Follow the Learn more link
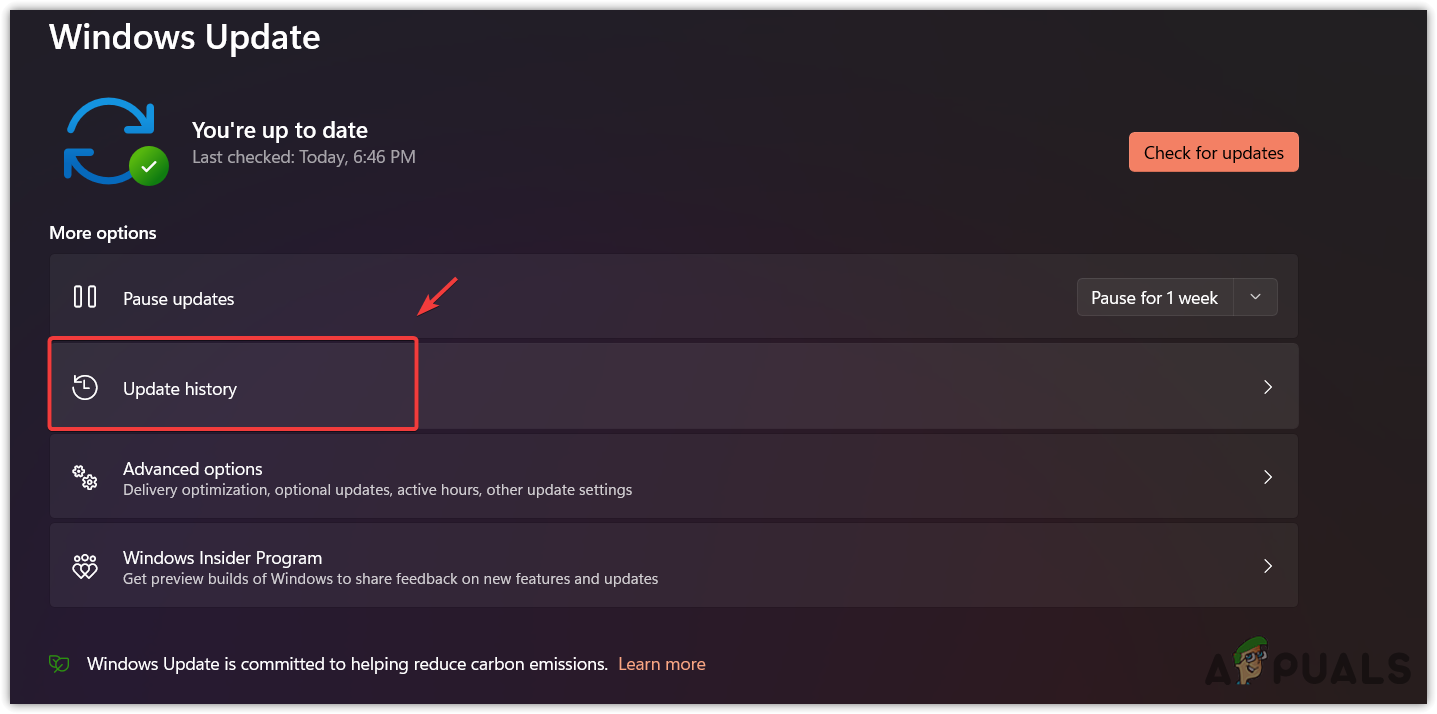 [x=662, y=664]
